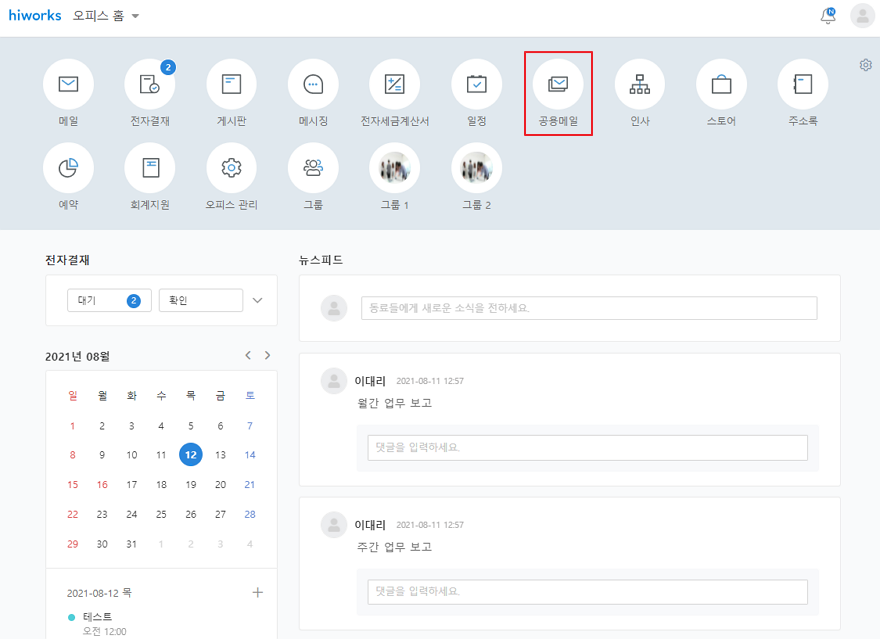Screen dimensions: 880x639
Task: Open the 메일 (Mail) icon
Action: coord(68,85)
